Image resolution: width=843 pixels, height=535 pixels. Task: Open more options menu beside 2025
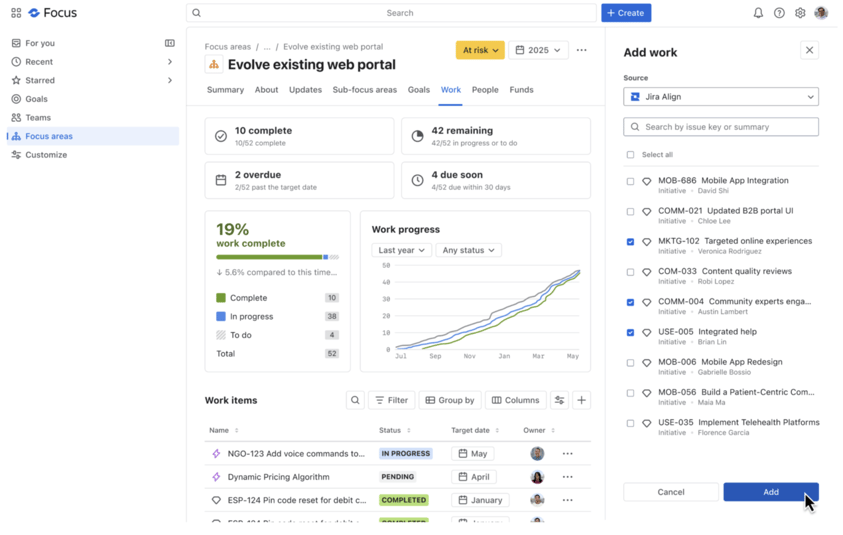[581, 50]
